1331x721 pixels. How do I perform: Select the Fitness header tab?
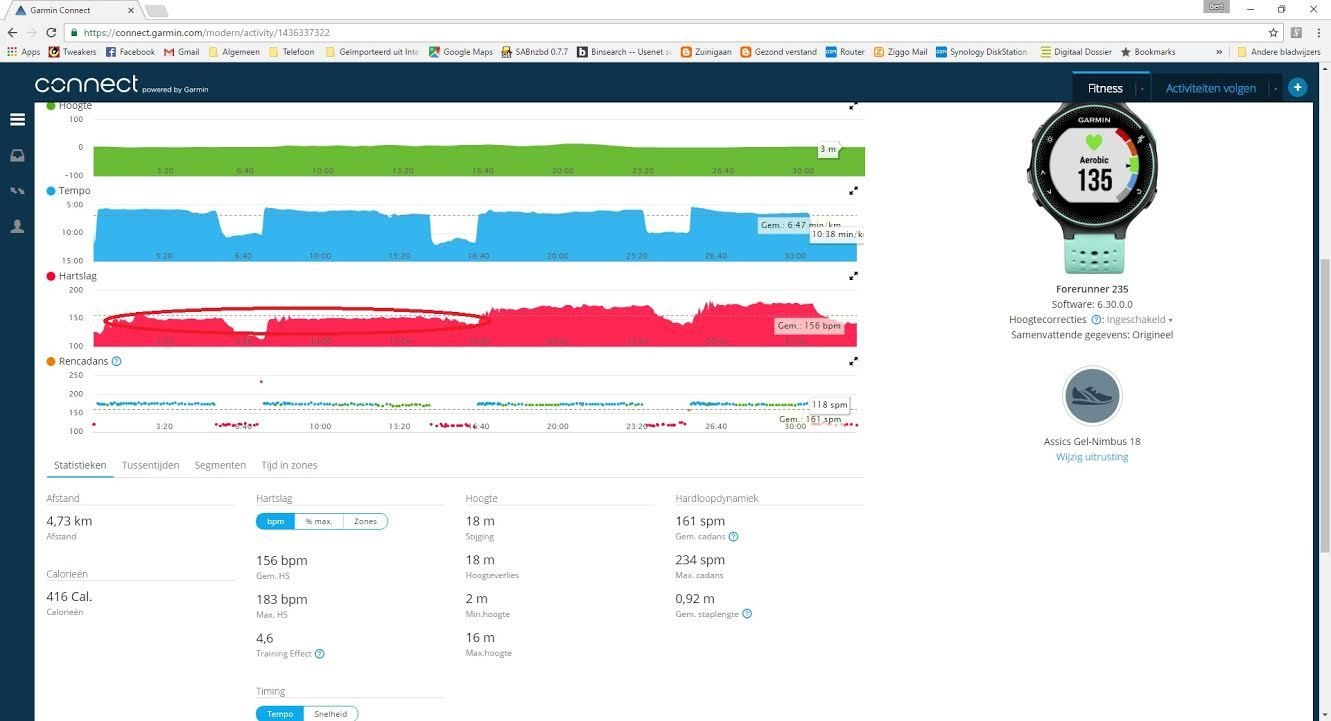tap(1105, 88)
